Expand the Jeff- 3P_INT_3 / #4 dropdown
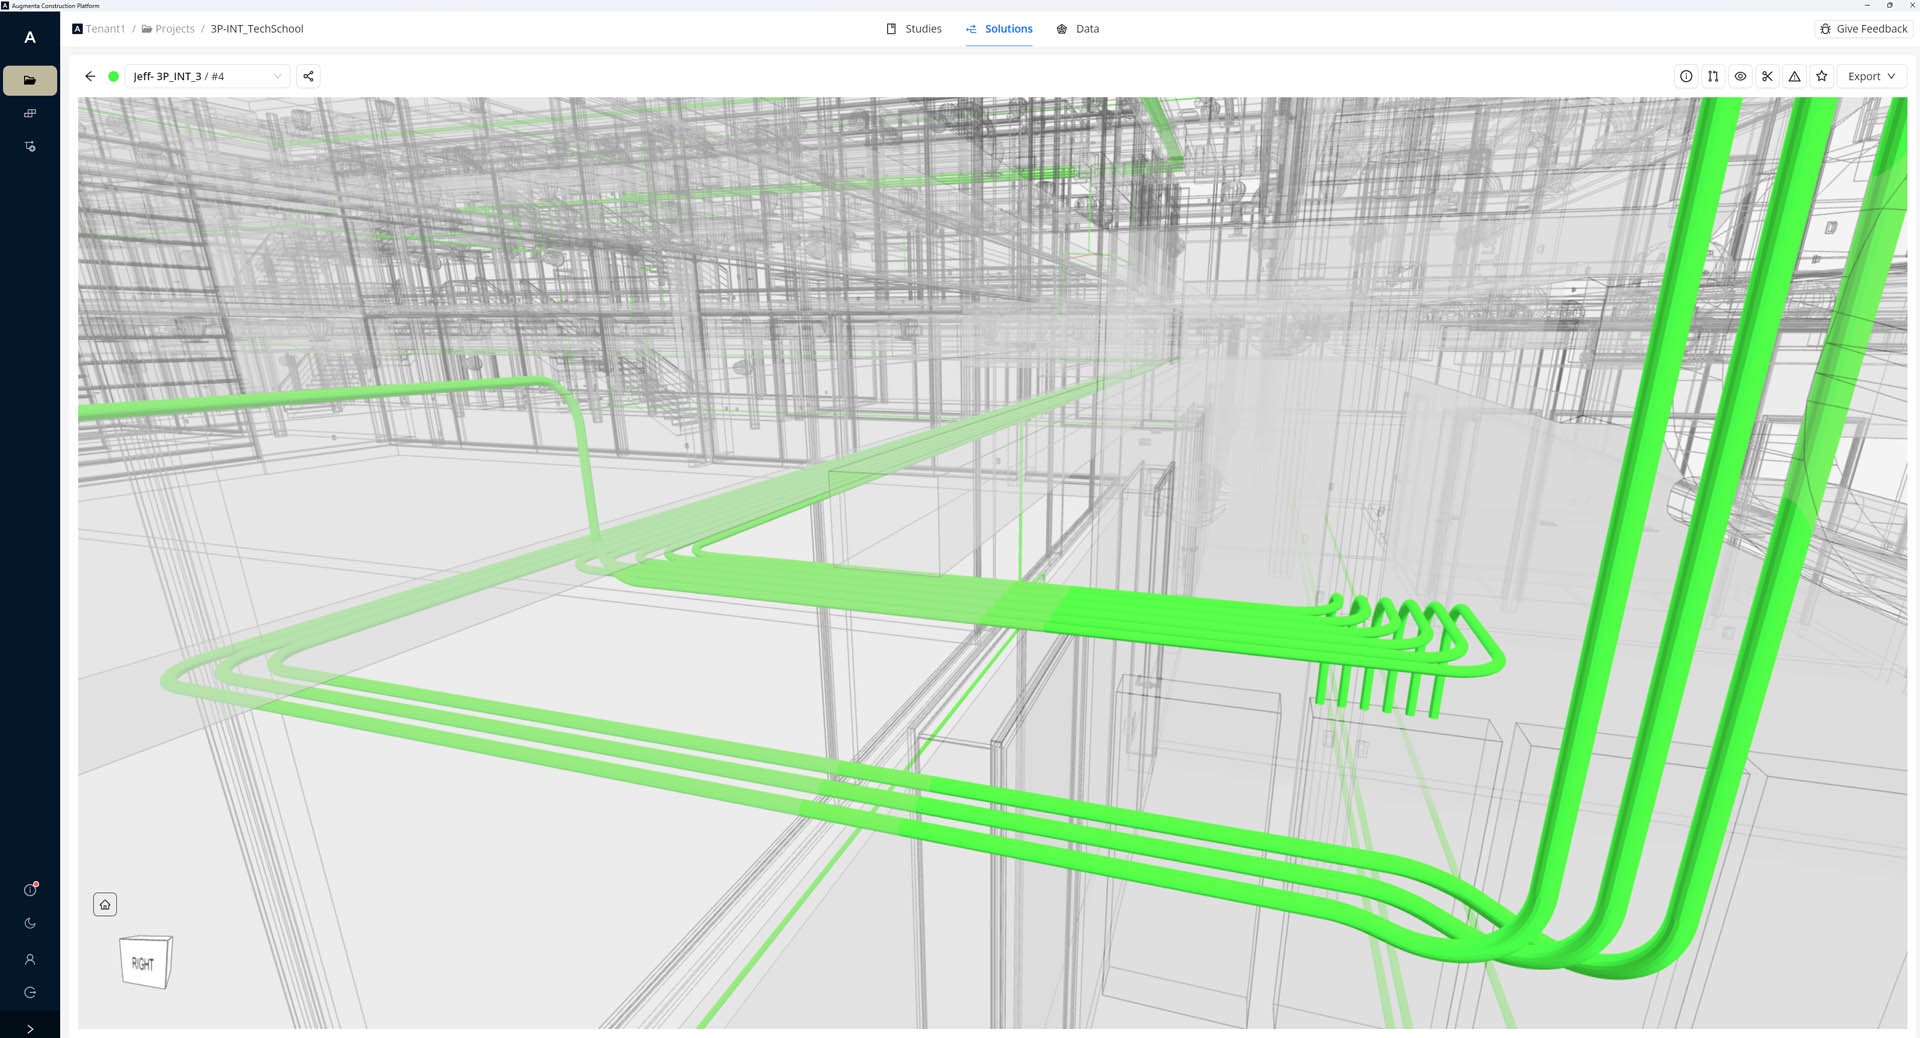Image resolution: width=1920 pixels, height=1038 pixels. click(x=207, y=76)
